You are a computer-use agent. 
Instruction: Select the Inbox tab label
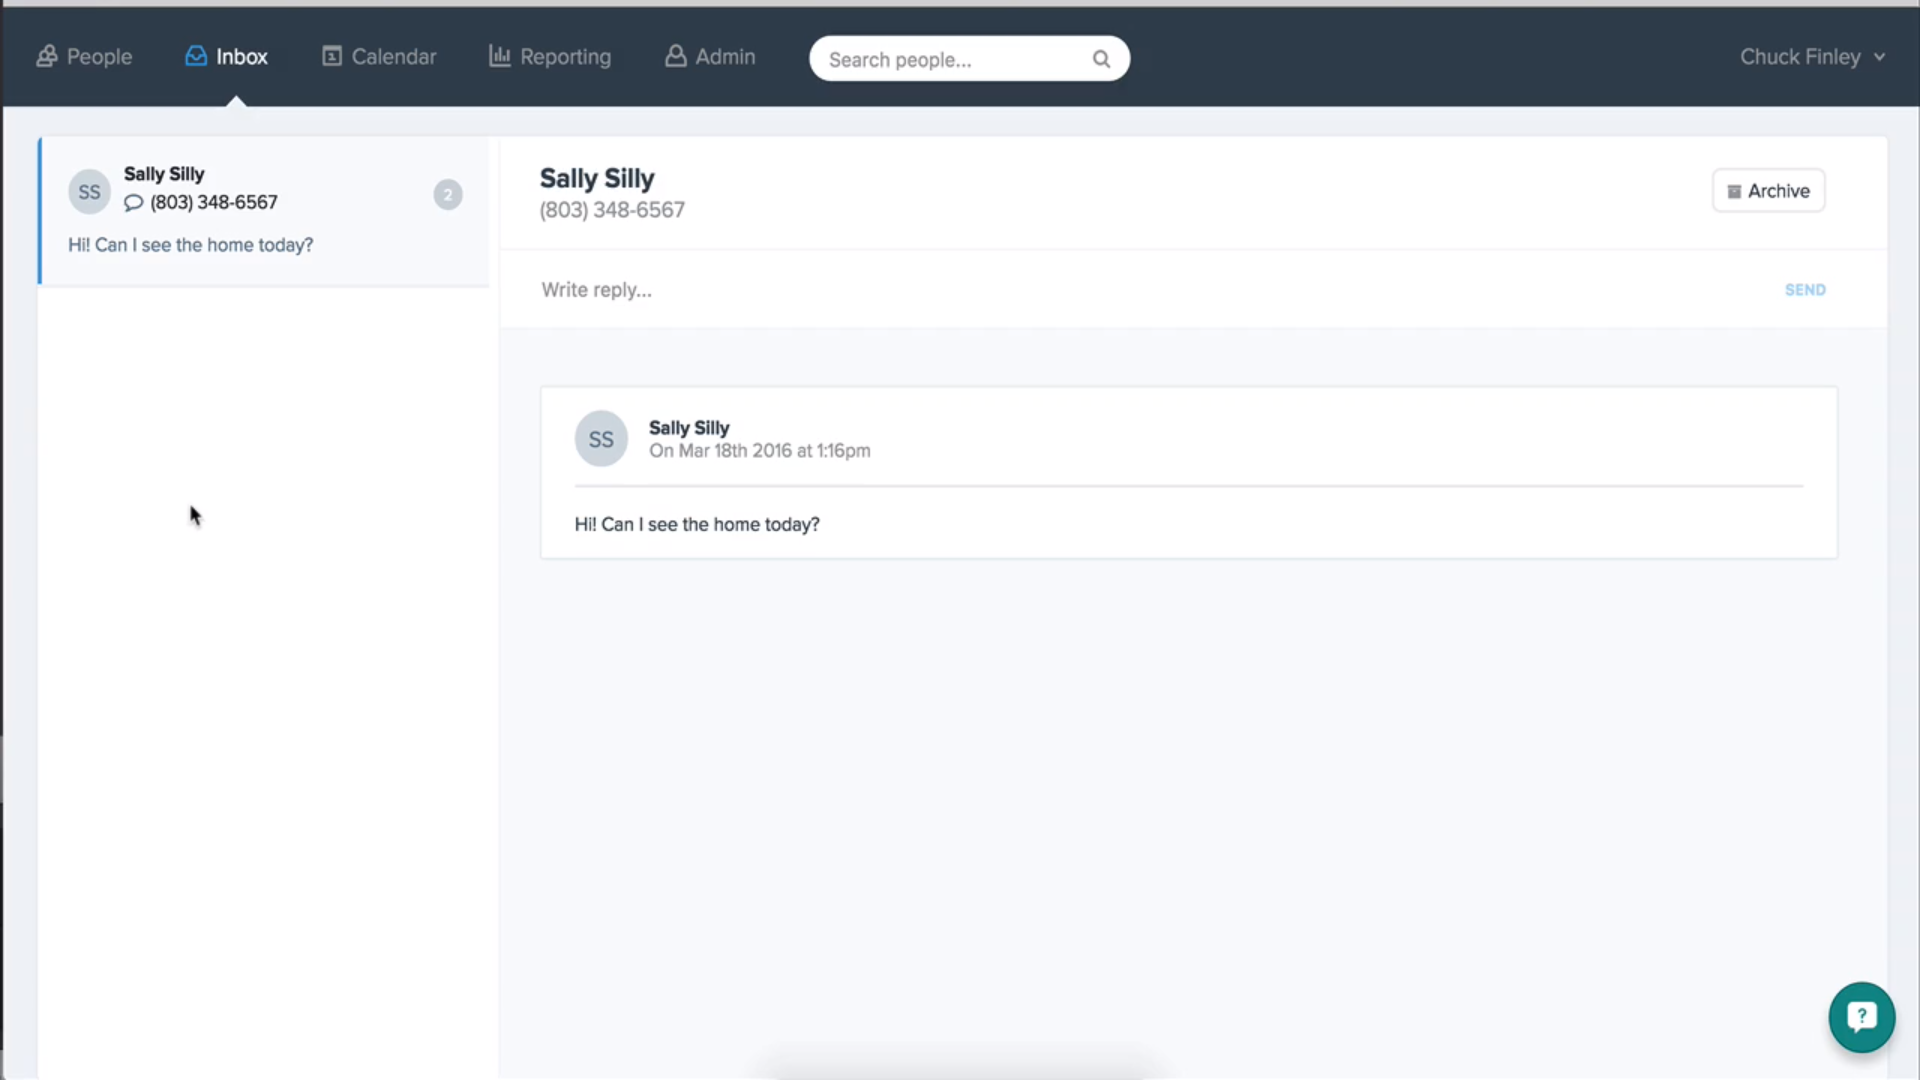click(x=240, y=55)
